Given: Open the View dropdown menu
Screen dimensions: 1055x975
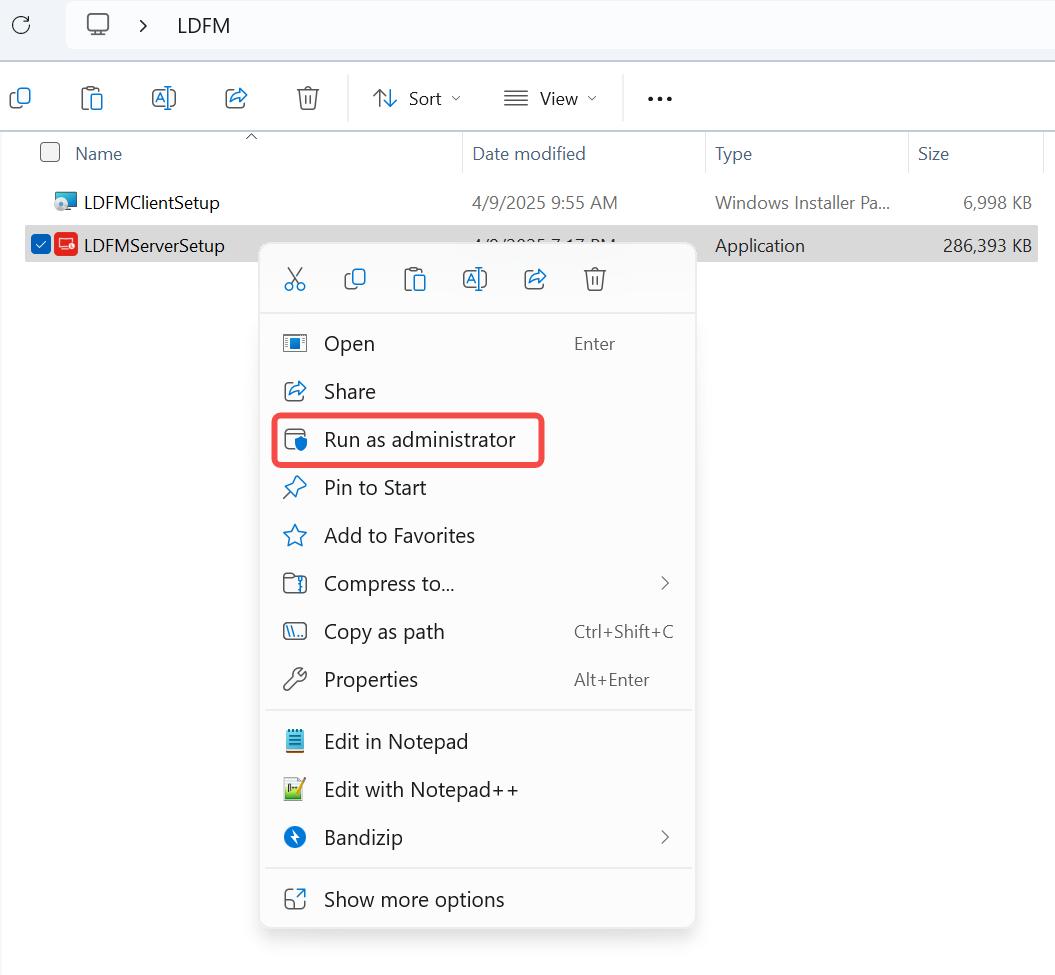Looking at the screenshot, I should [x=550, y=98].
